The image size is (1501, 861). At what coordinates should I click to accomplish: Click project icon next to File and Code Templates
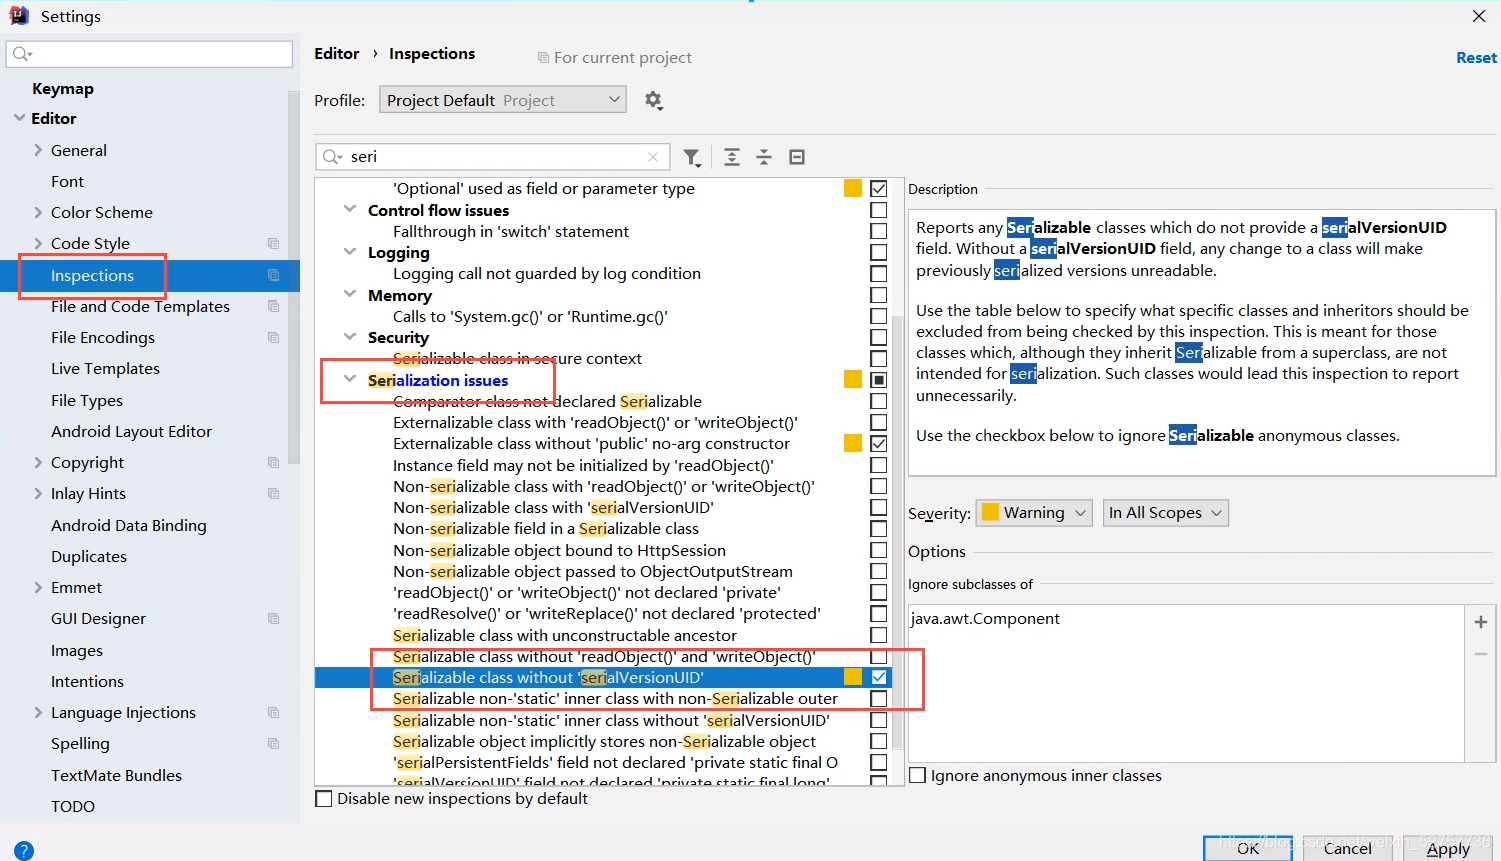273,306
